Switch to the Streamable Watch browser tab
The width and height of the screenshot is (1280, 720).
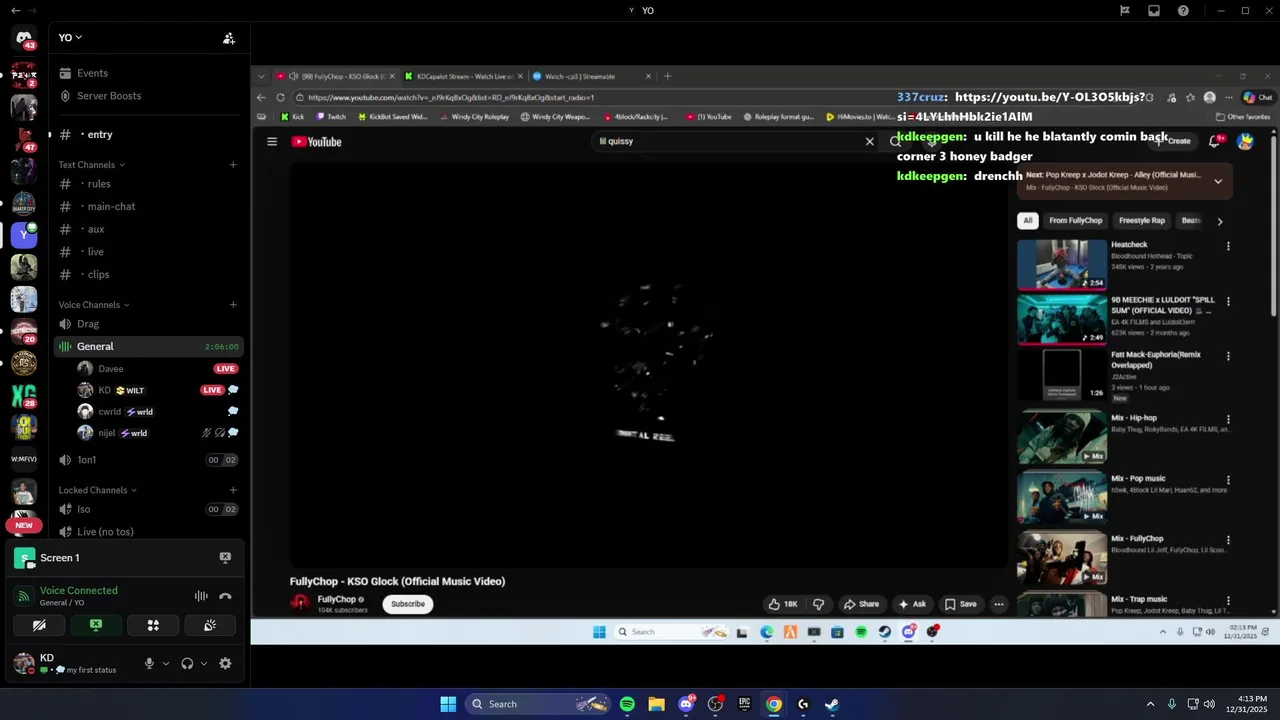[x=590, y=76]
